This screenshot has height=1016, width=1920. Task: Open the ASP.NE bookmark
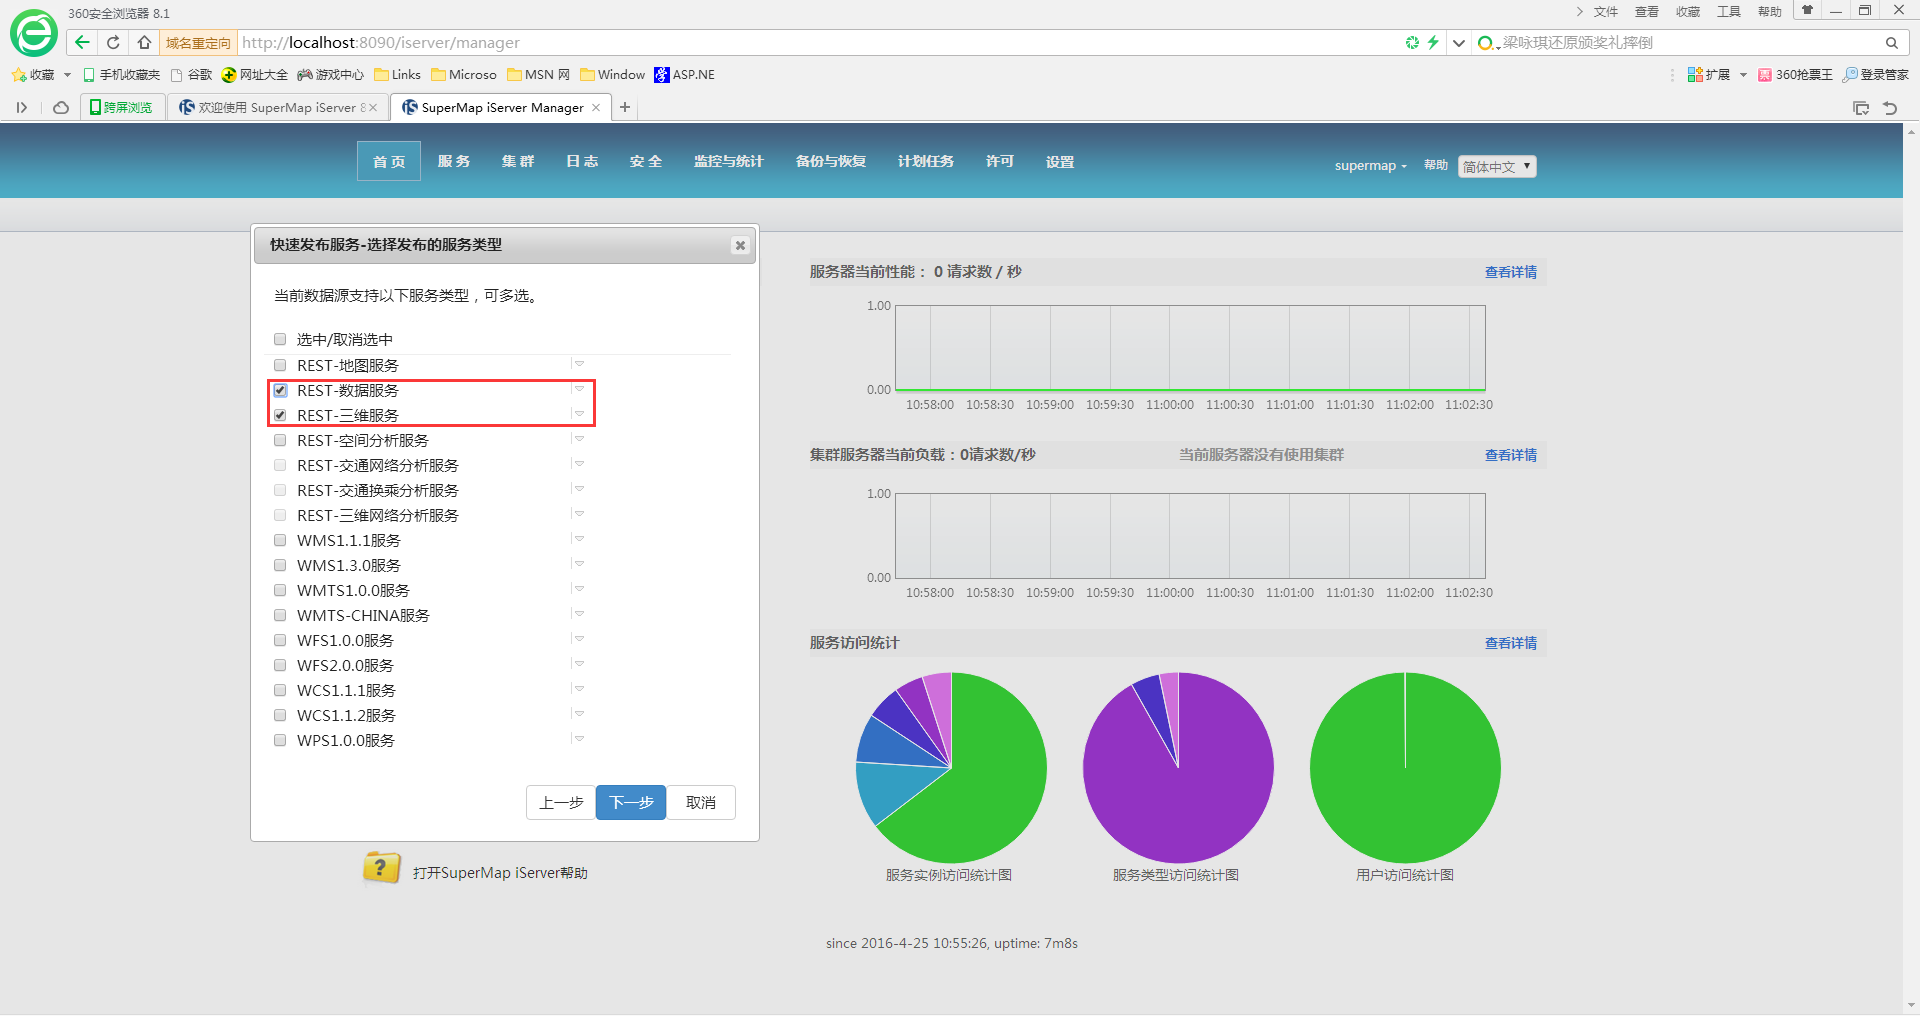point(685,75)
